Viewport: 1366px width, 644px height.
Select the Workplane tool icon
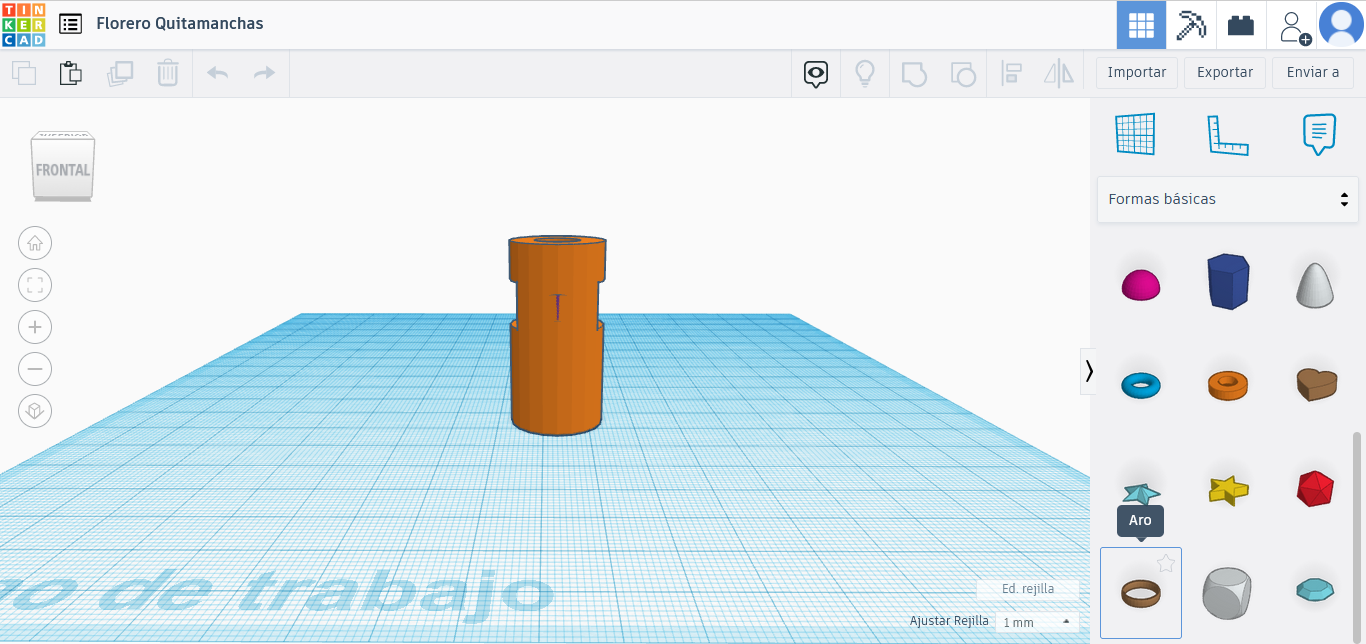(x=1135, y=134)
